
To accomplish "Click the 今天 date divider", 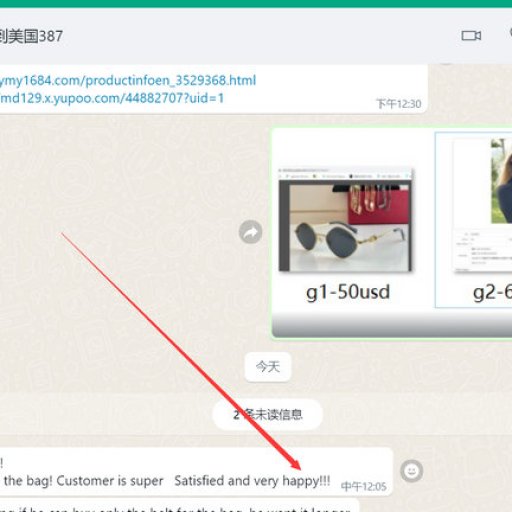I will [x=268, y=367].
